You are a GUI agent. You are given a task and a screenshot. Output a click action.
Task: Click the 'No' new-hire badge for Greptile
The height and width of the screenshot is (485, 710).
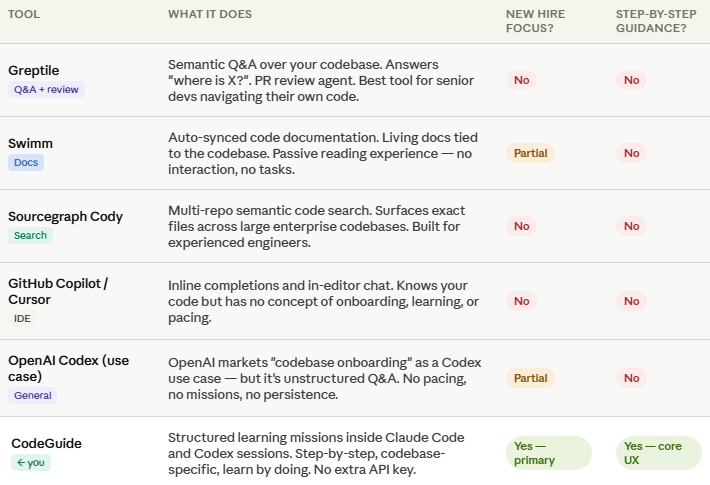tap(522, 80)
